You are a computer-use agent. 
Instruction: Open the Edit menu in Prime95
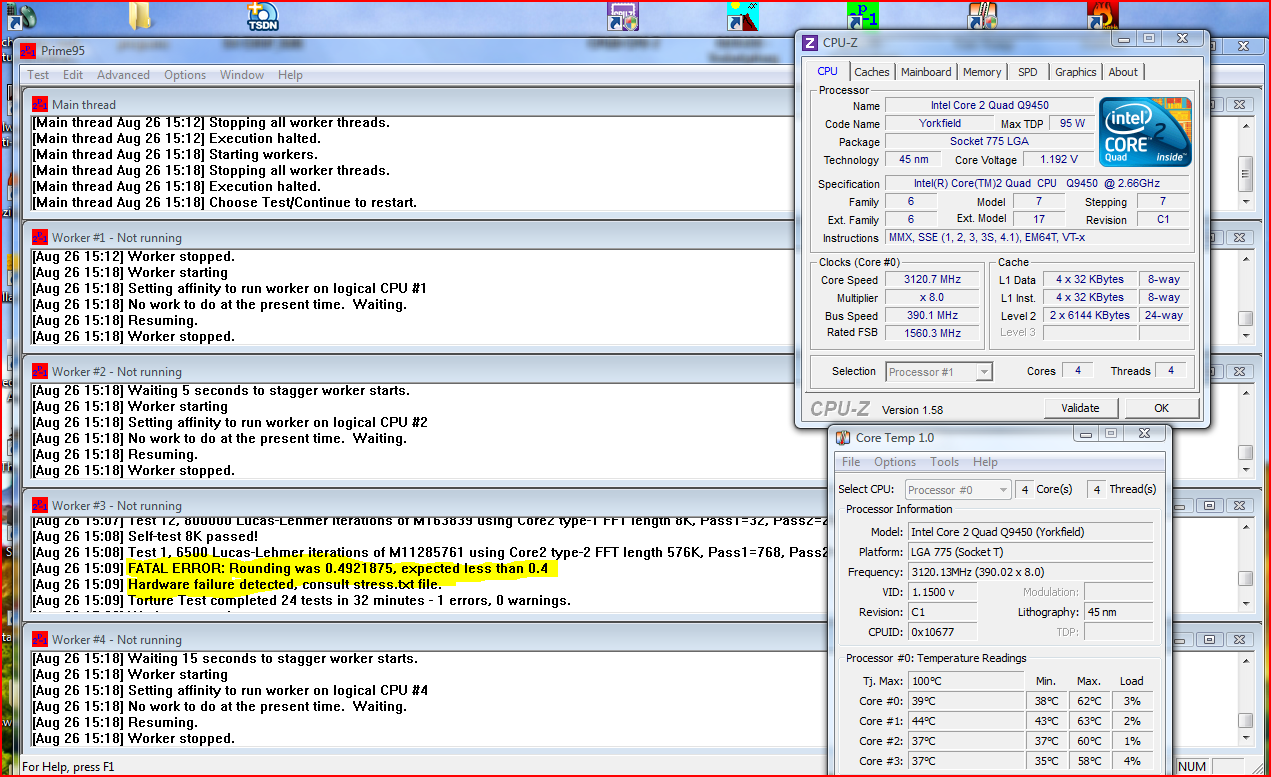tap(73, 75)
